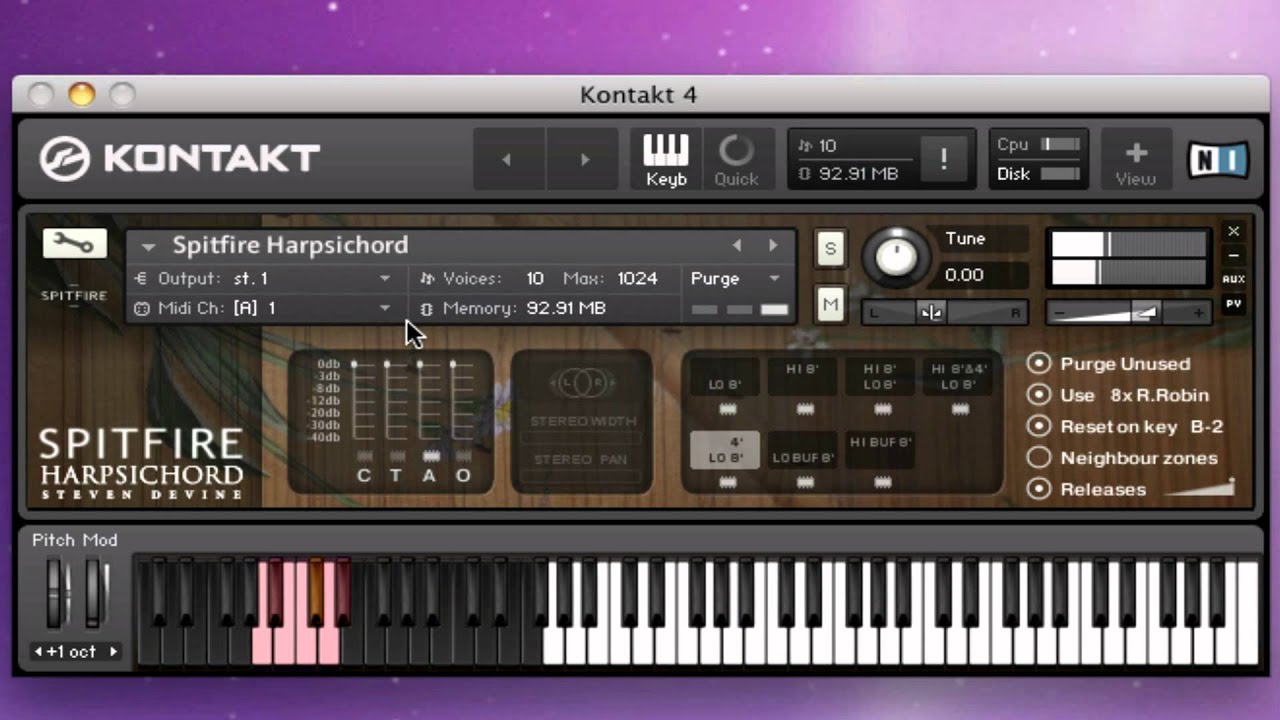Click the T mic fader
Screen dimensions: 1280x720
coord(387,364)
